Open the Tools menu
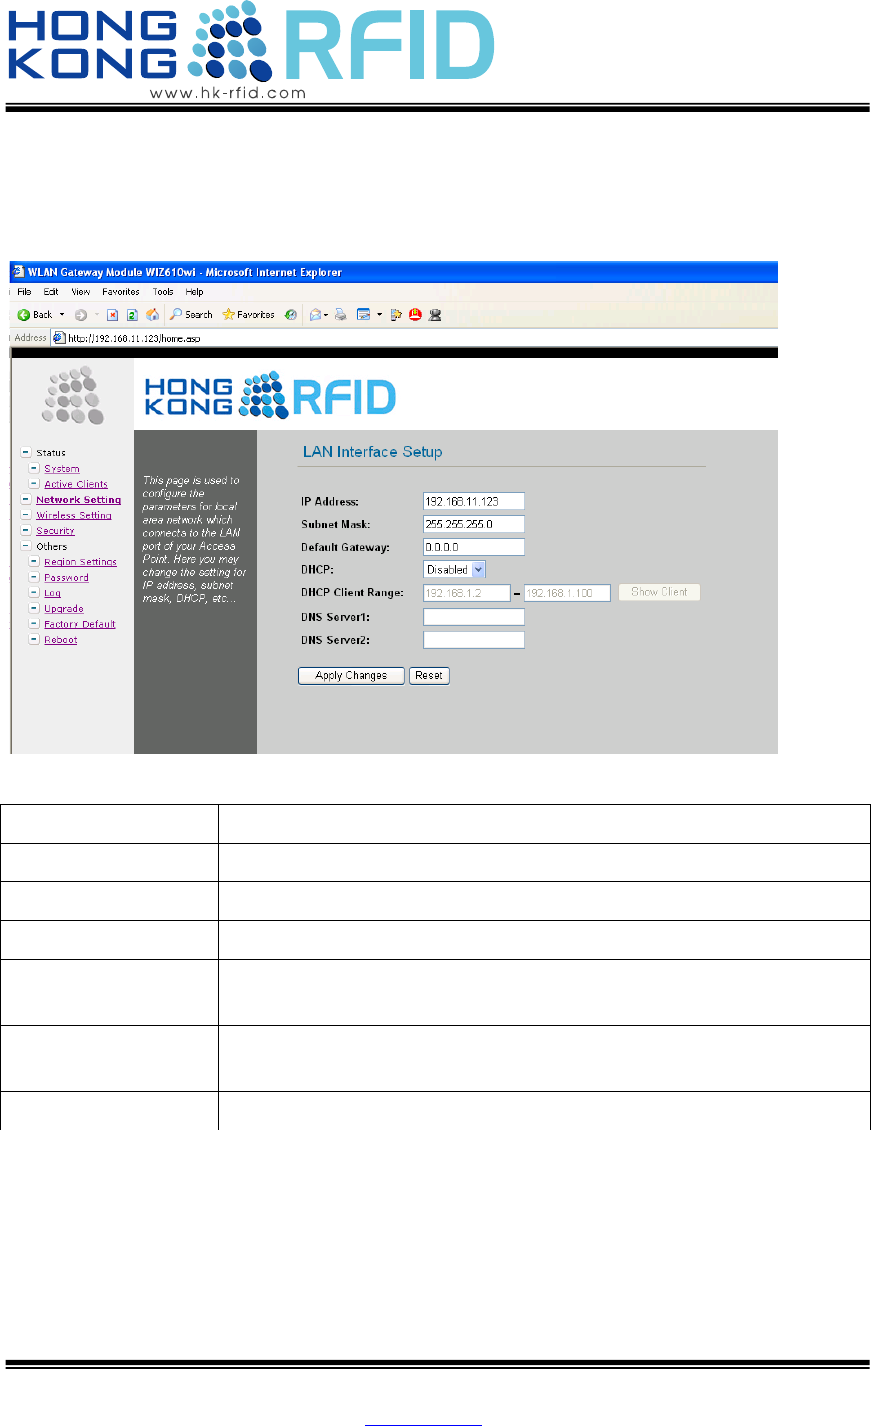 (163, 292)
